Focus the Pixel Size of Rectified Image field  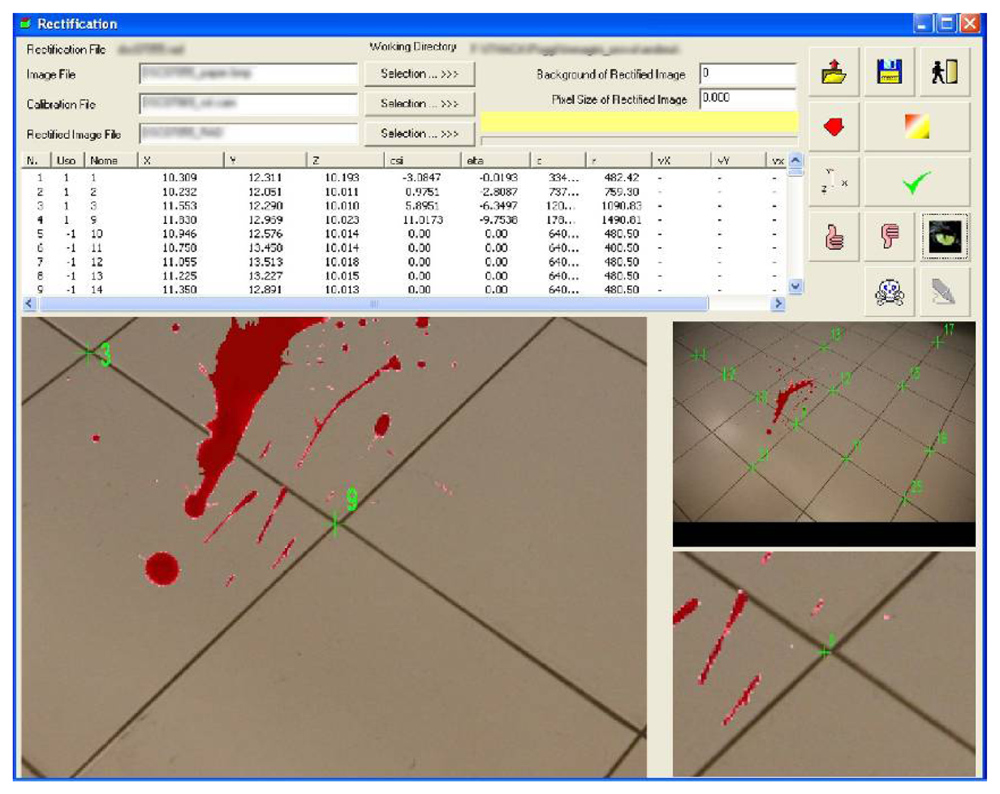pos(747,99)
